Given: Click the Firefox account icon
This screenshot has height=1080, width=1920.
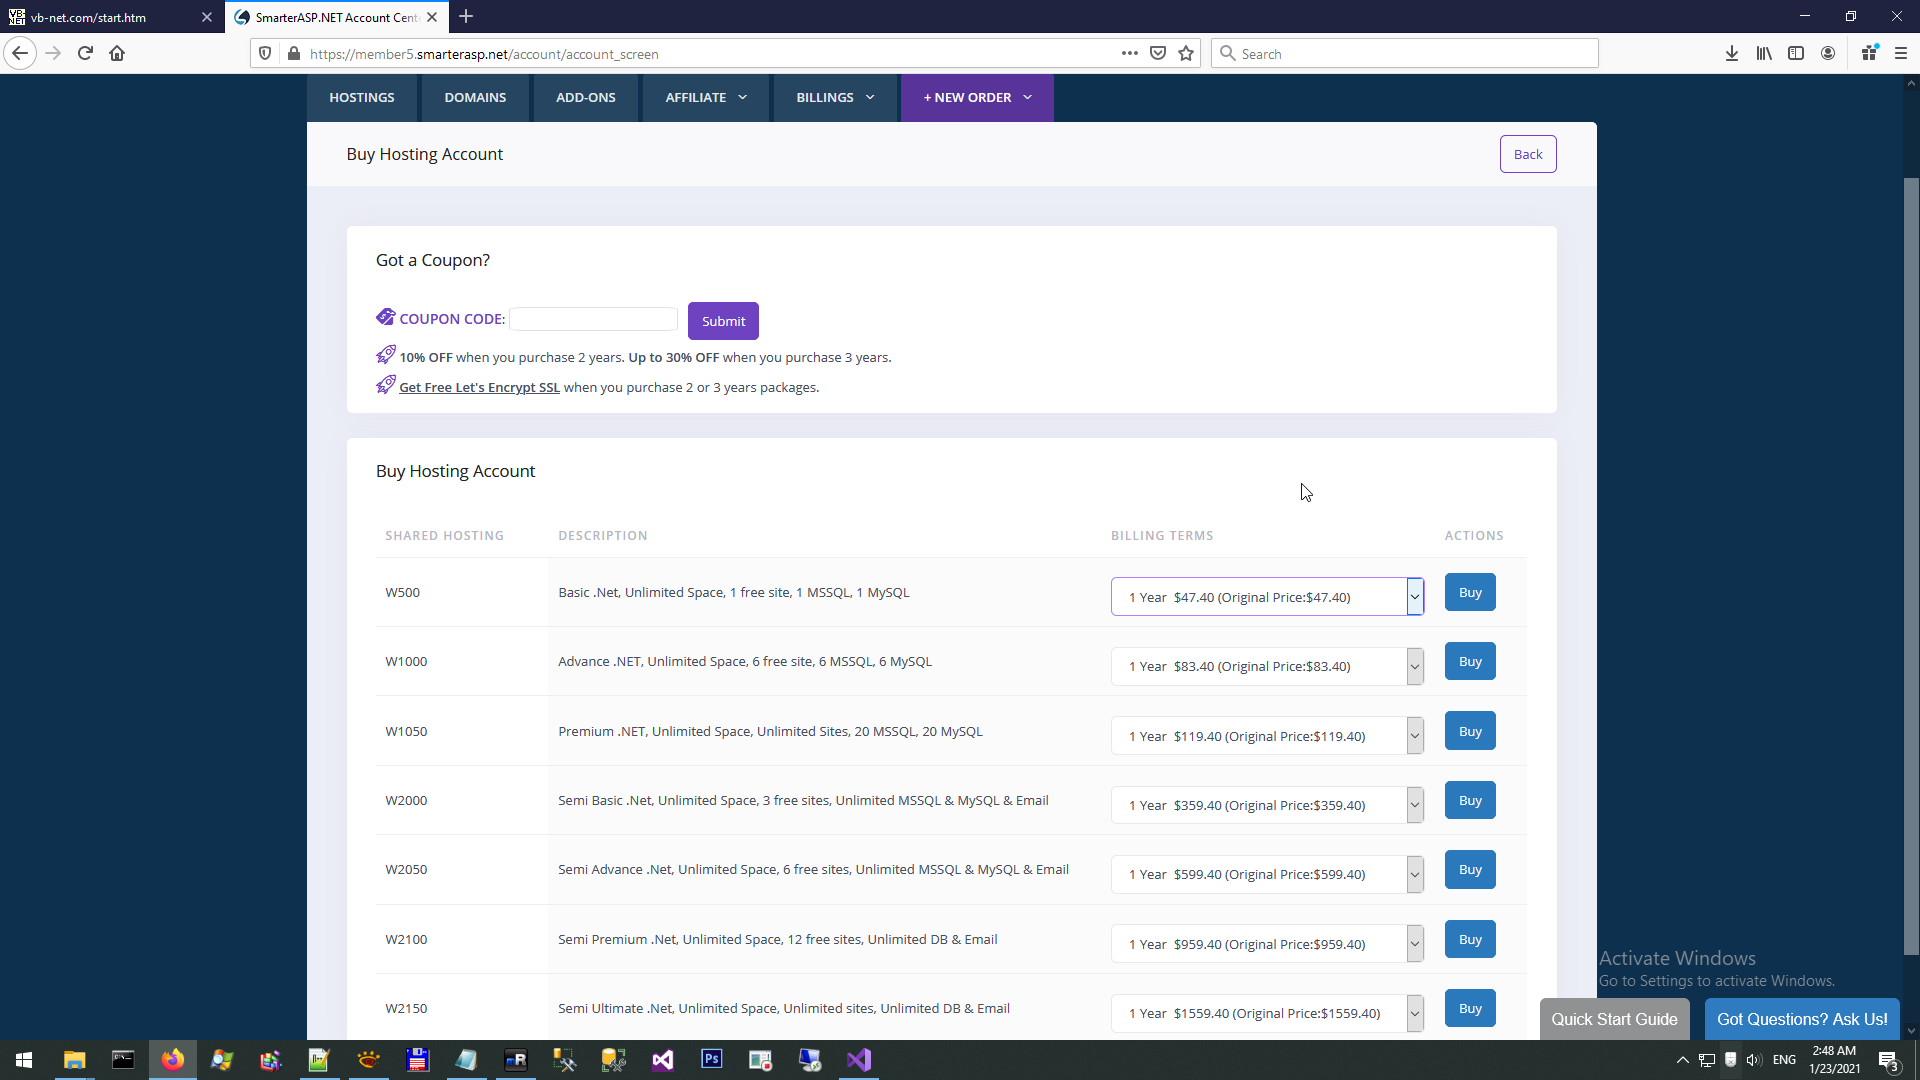Looking at the screenshot, I should coord(1828,54).
